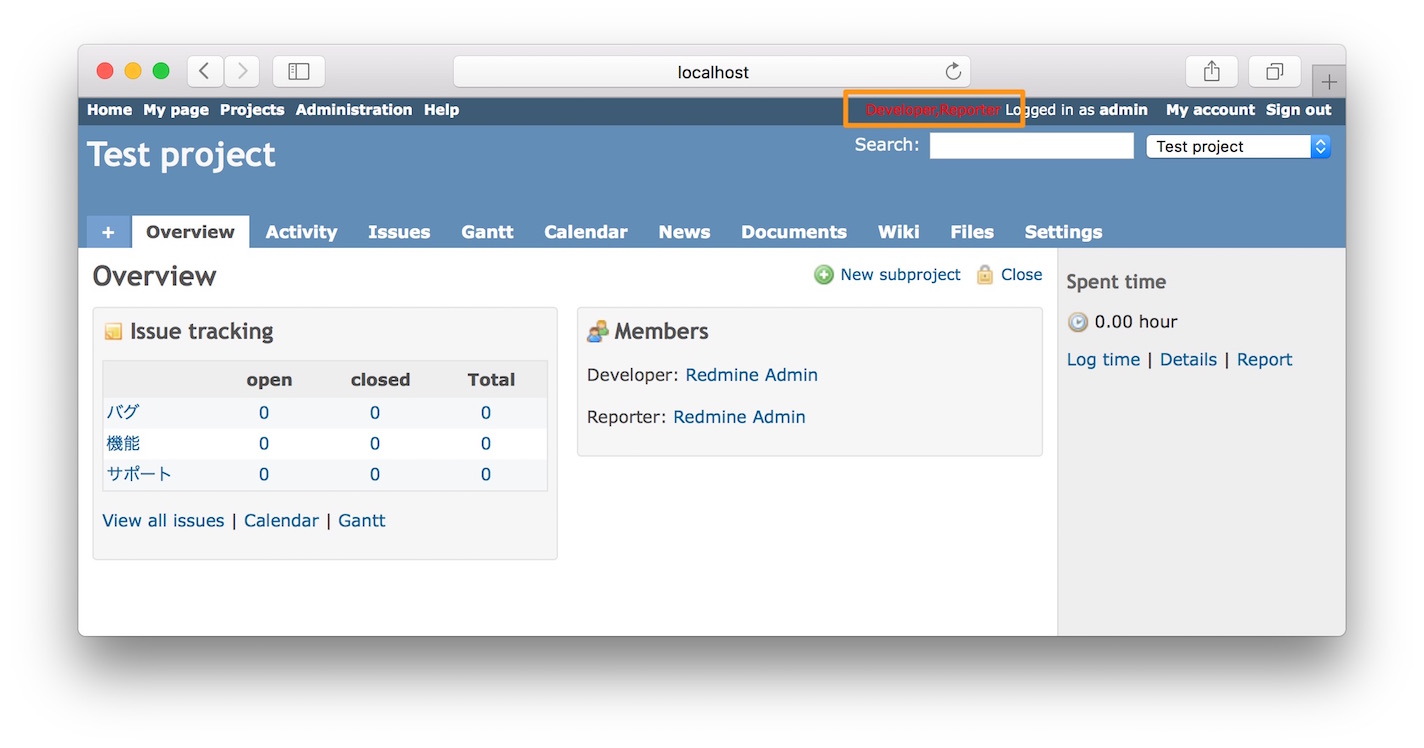Viewport: 1424px width, 748px height.
Task: Click the New subproject link
Action: (900, 275)
